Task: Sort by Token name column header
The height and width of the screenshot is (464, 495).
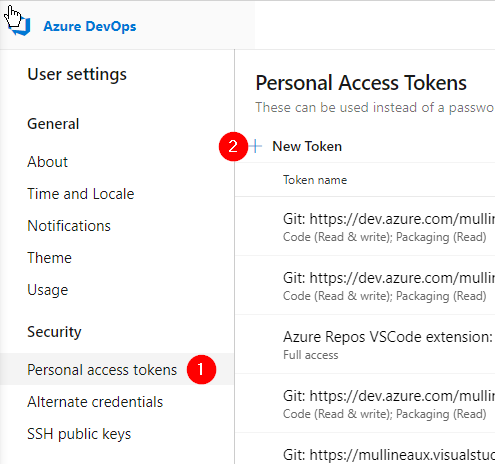Action: (x=315, y=180)
